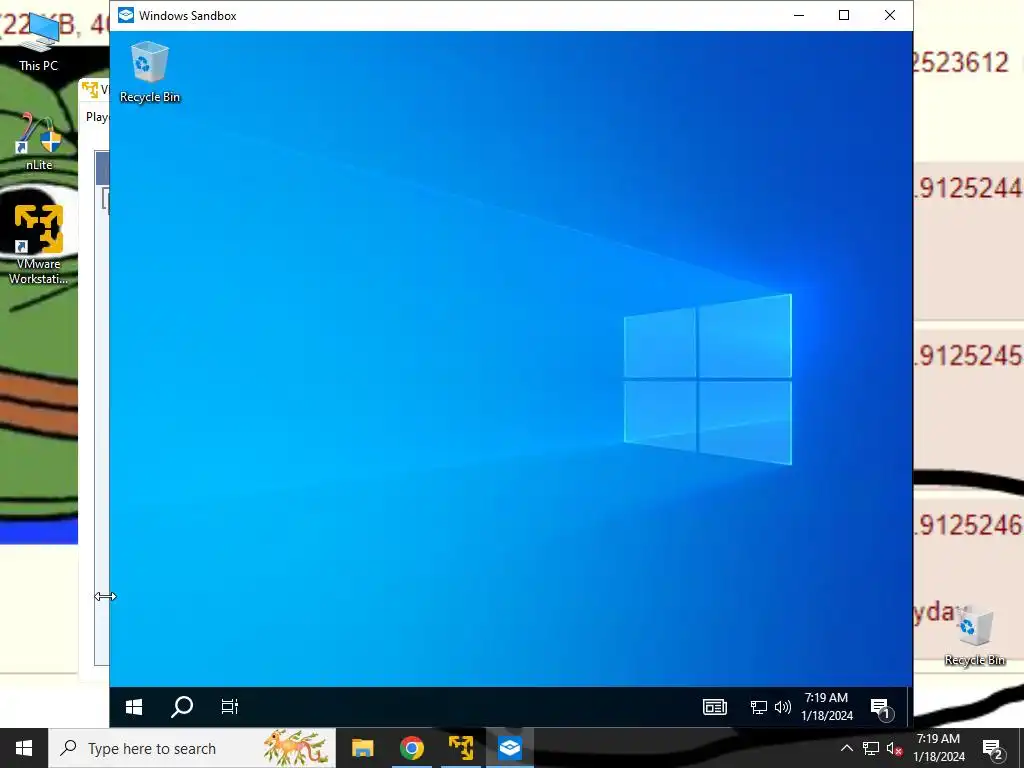Select the VMware Workstation shortcut on desktop
This screenshot has width=1024, height=768.
point(38,244)
